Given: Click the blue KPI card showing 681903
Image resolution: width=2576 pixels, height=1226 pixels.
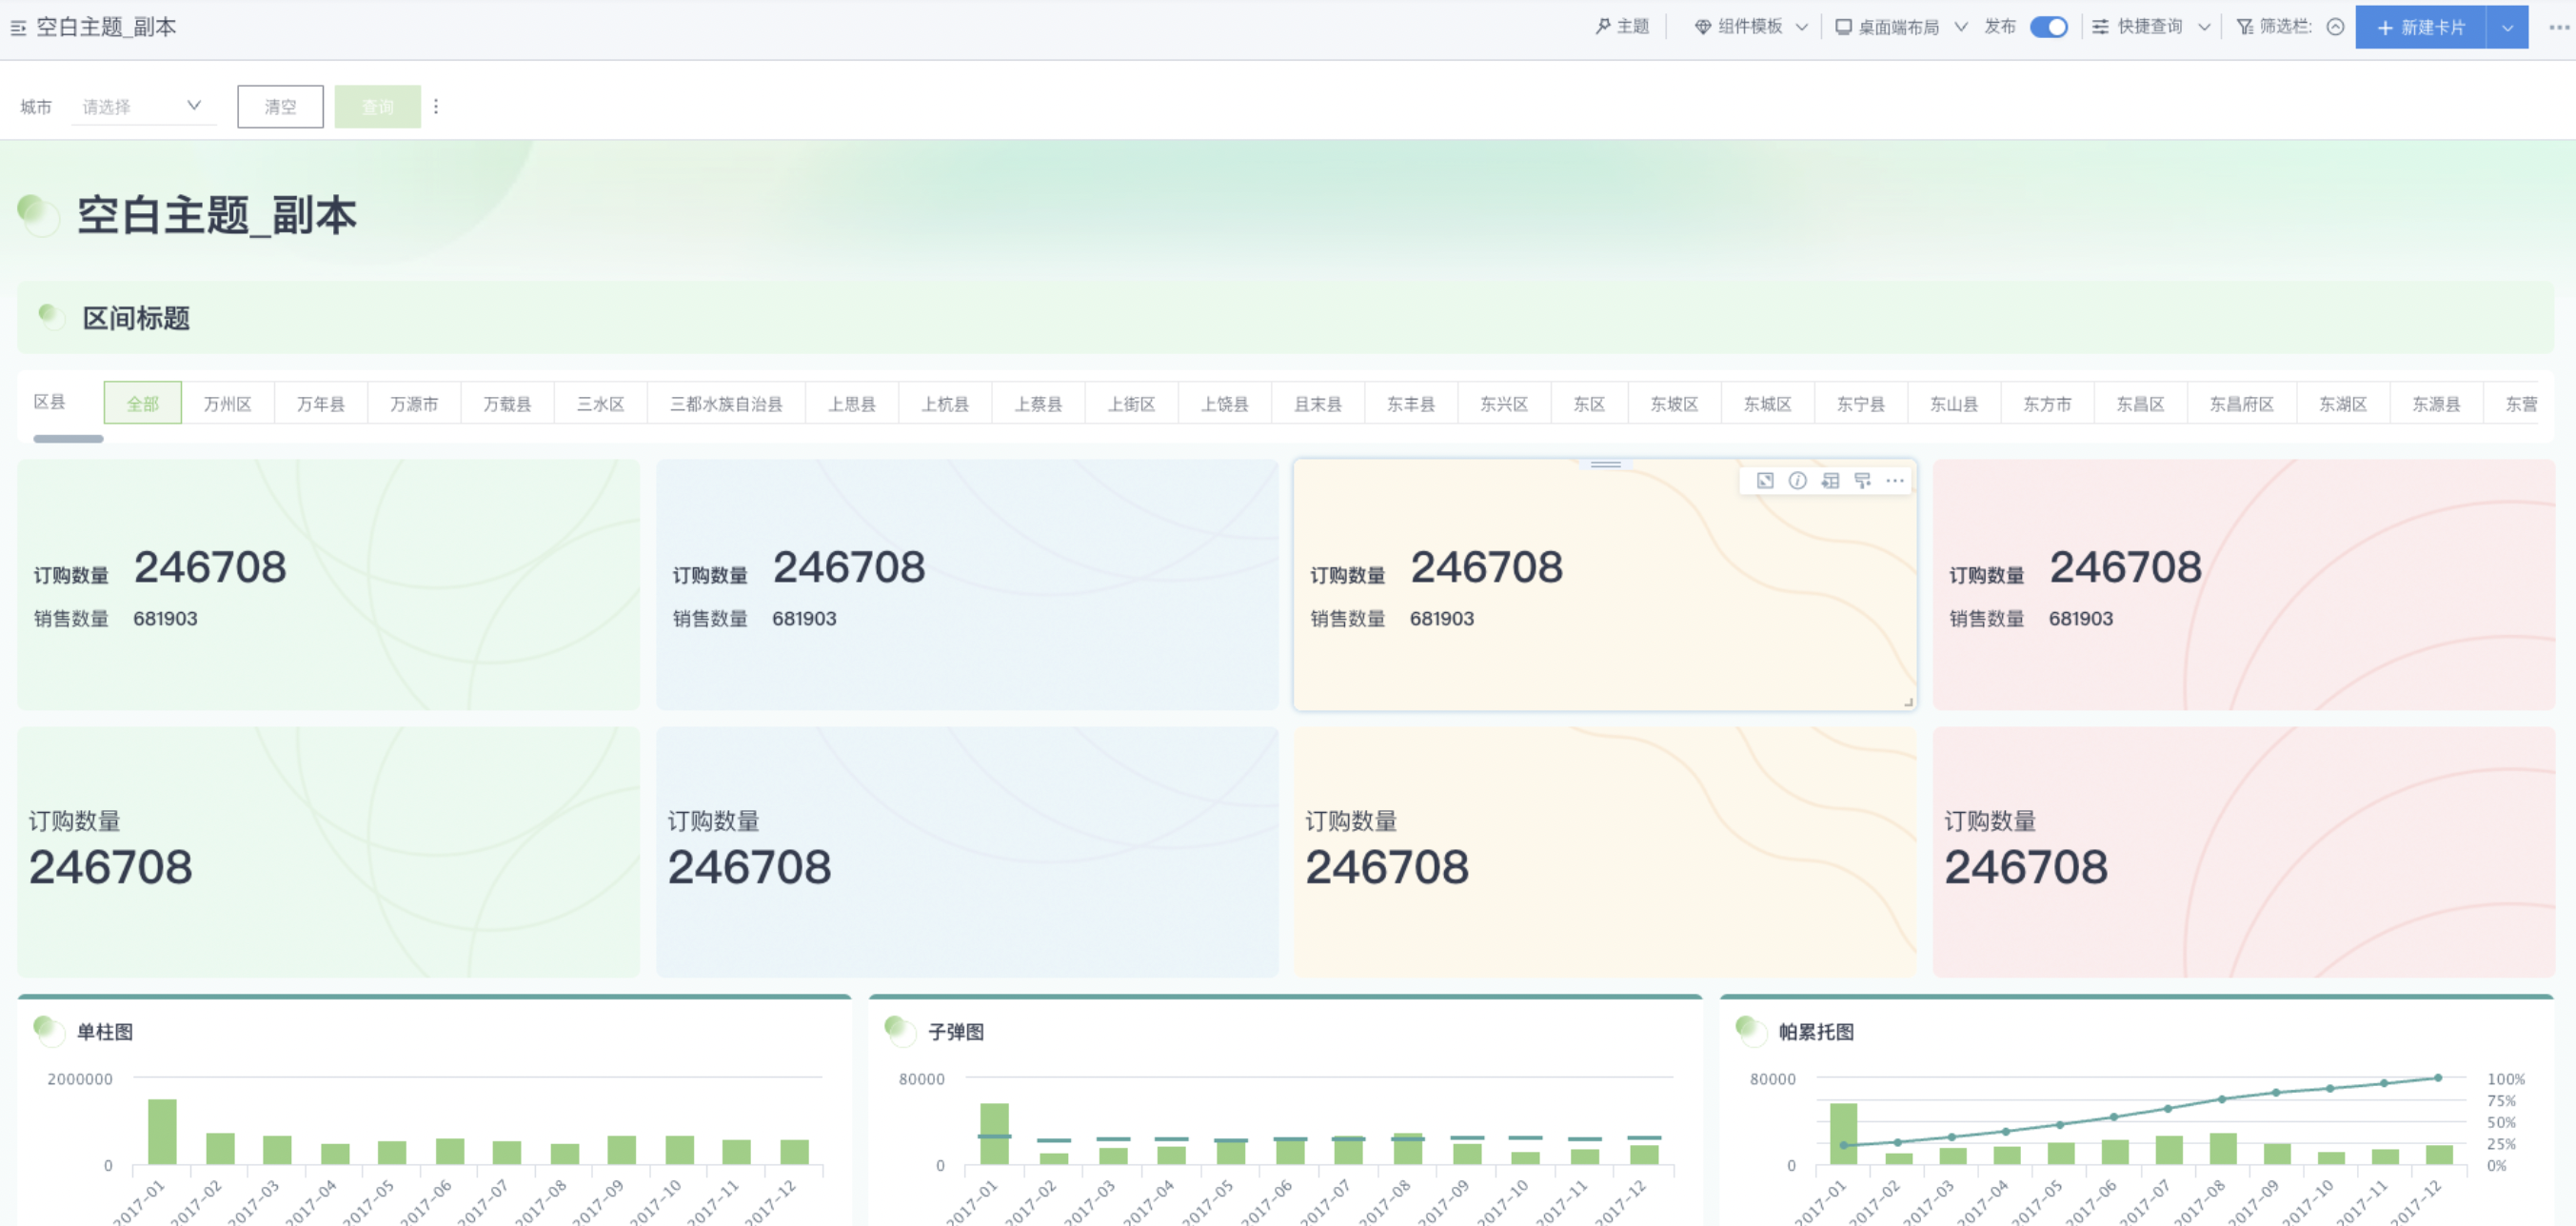Looking at the screenshot, I should pyautogui.click(x=967, y=585).
